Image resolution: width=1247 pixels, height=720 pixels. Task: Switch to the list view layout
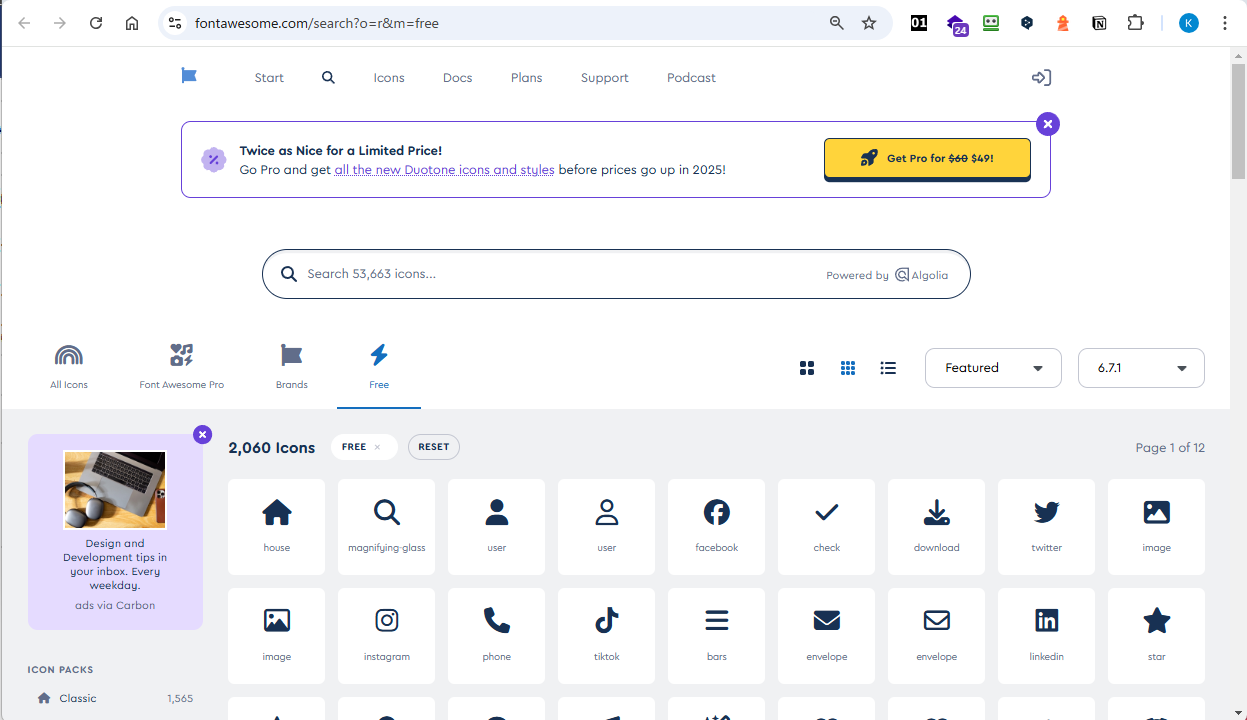(888, 368)
